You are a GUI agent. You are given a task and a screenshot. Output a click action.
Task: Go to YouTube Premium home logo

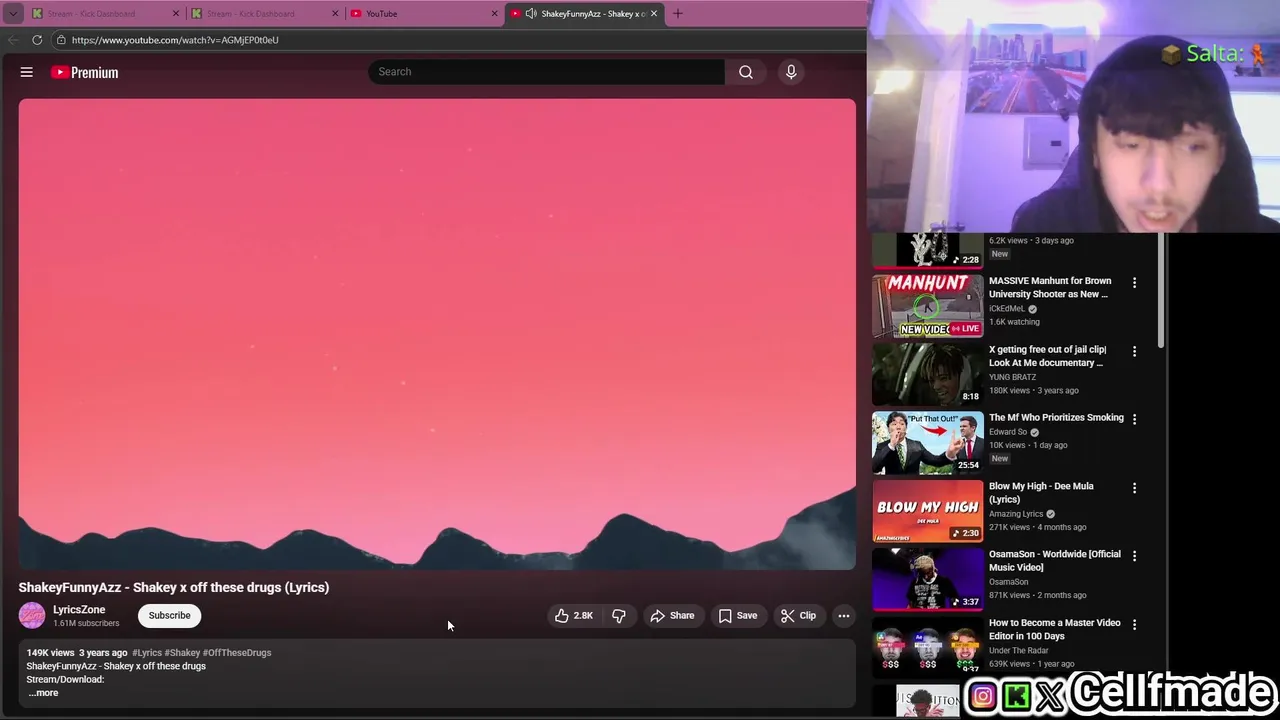point(85,72)
